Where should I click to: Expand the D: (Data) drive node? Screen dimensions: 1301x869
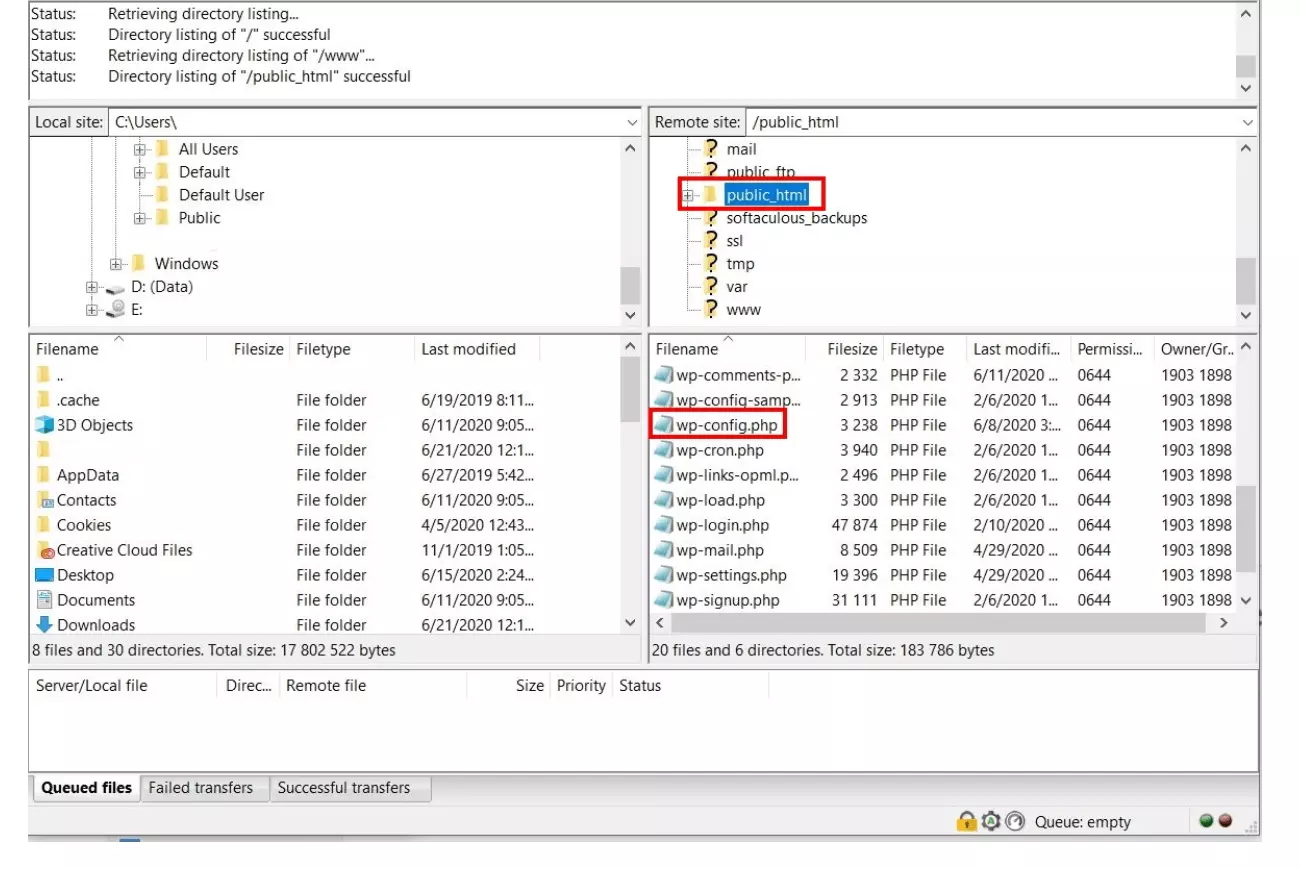pos(92,287)
